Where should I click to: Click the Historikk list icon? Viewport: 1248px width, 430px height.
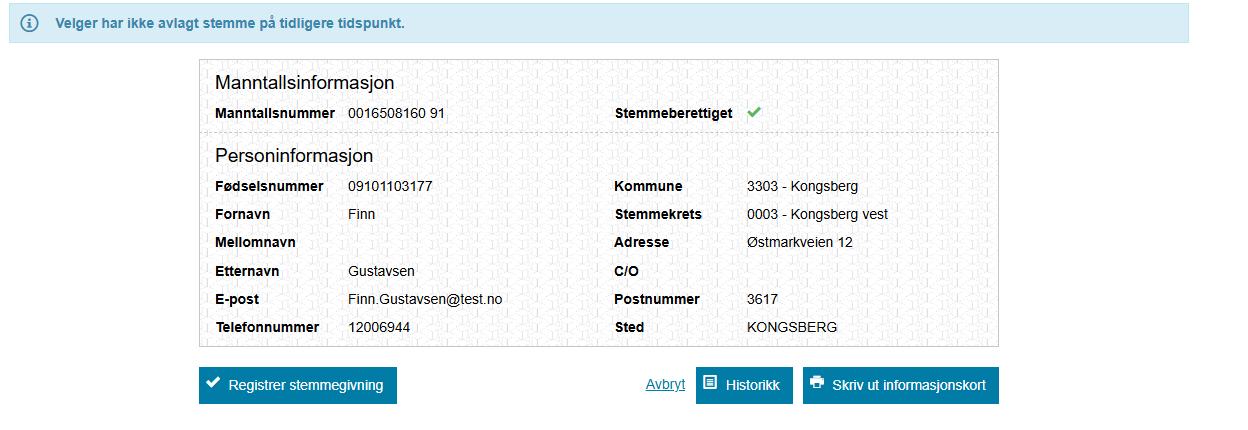pos(710,383)
